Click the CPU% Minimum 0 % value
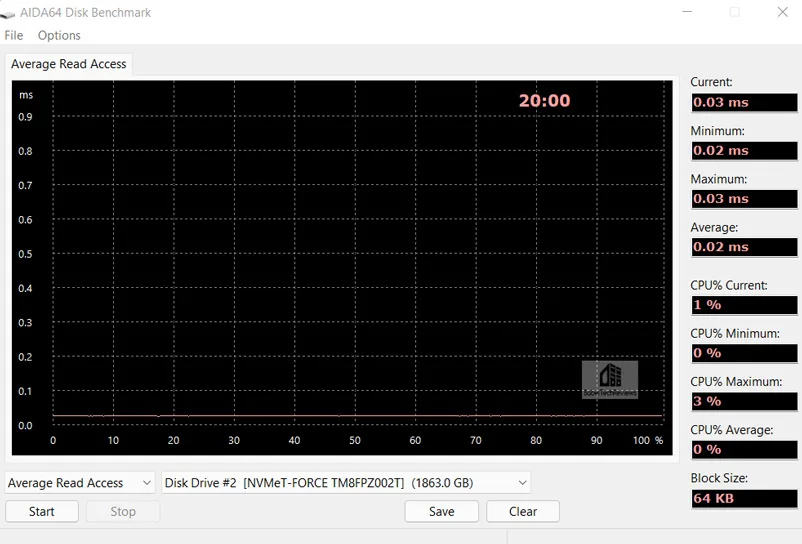The image size is (802, 544). coord(744,353)
